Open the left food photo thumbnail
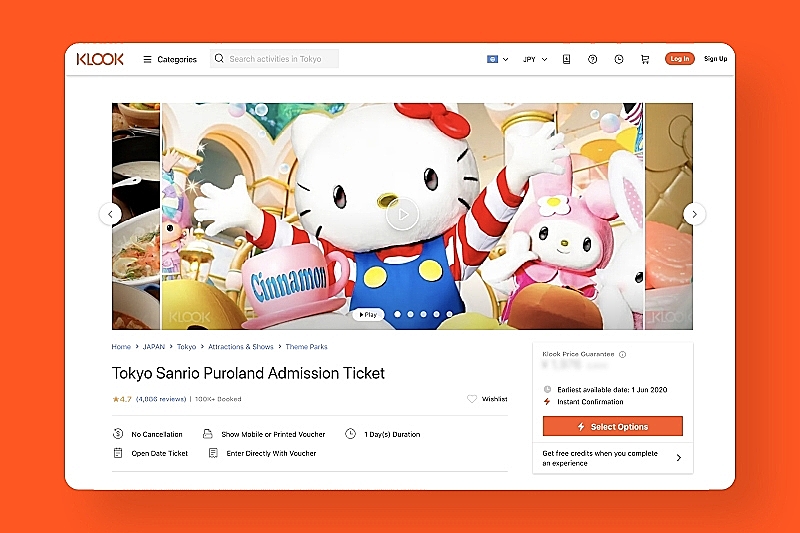The height and width of the screenshot is (533, 800). (x=136, y=216)
